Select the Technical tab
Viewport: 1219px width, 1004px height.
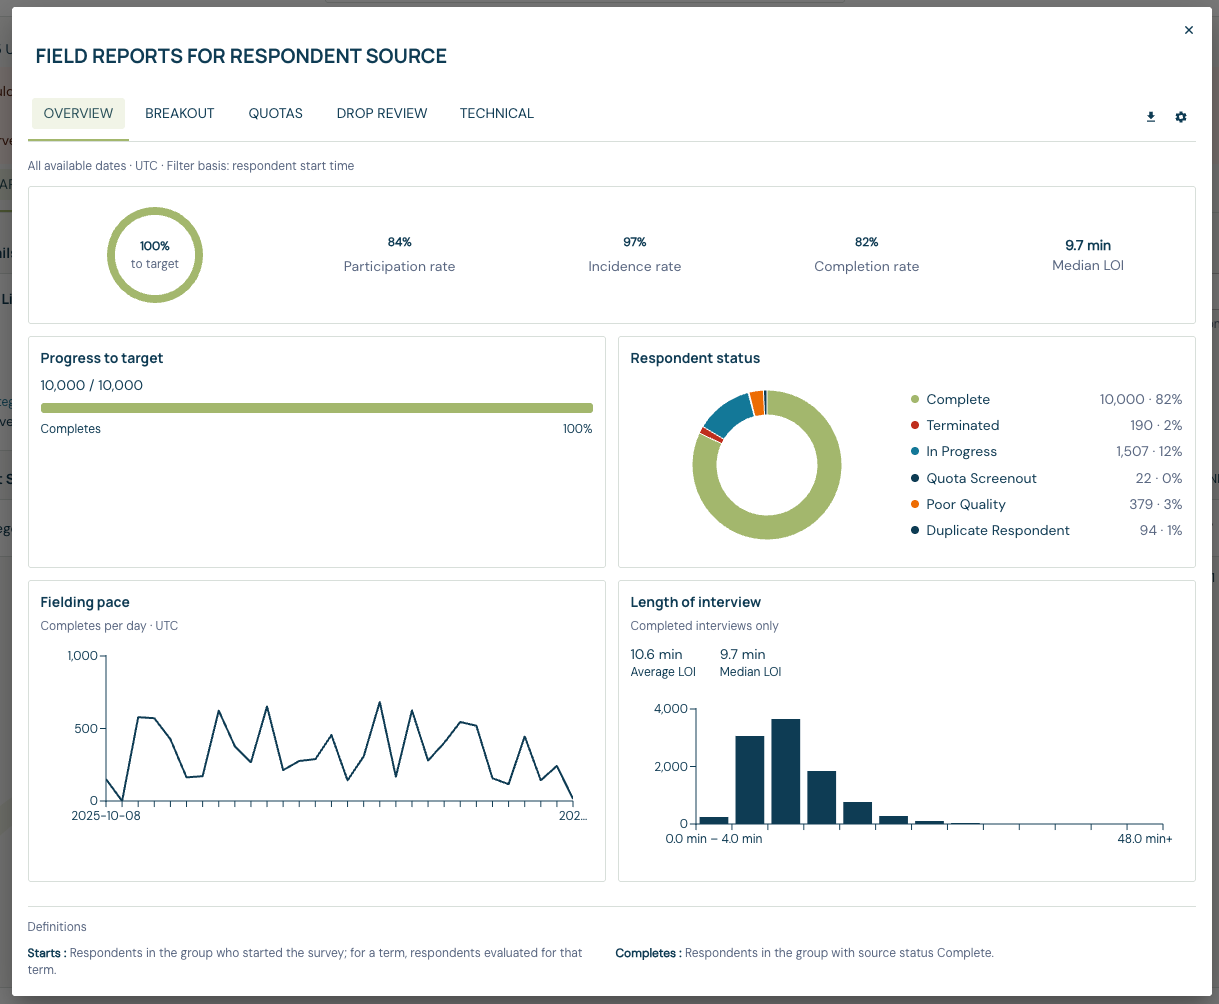coord(497,113)
